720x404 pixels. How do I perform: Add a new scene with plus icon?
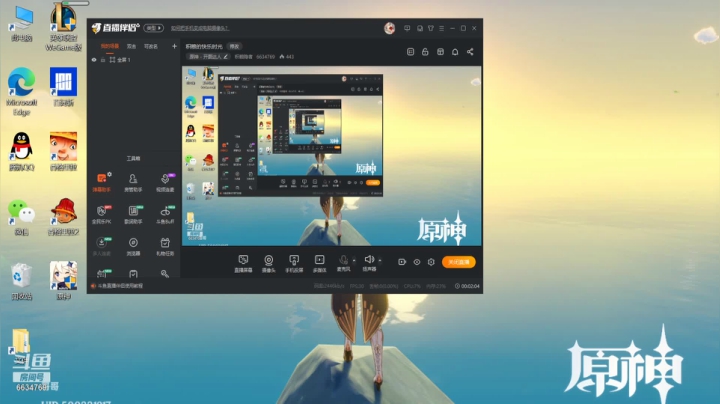174,46
